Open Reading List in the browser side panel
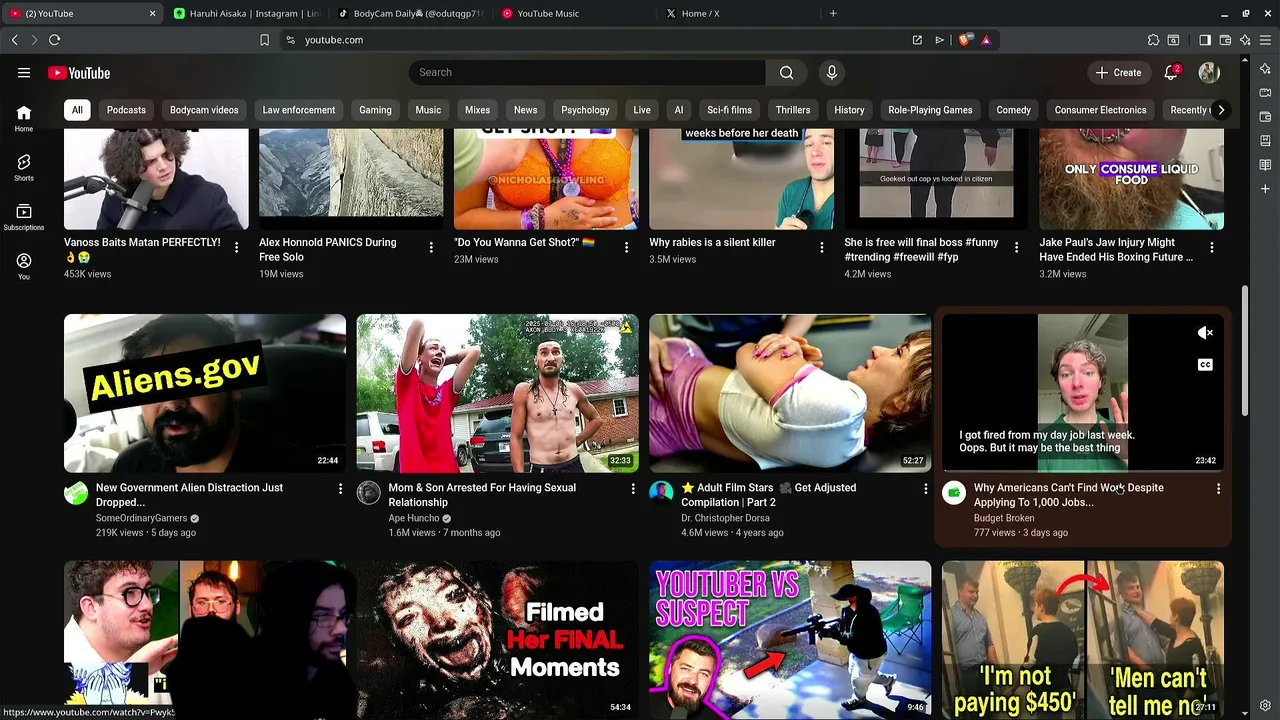 point(1265,165)
